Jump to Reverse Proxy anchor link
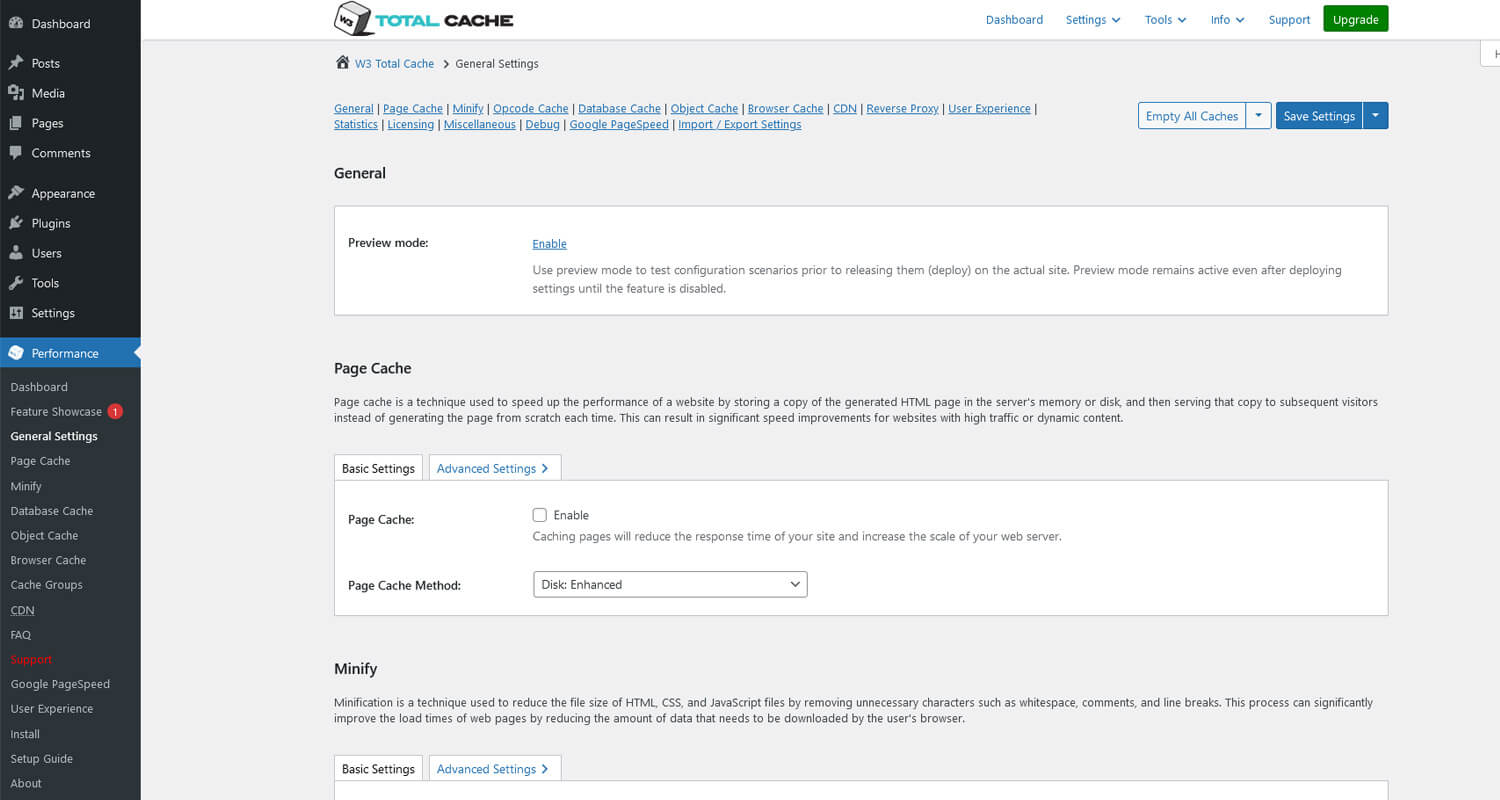This screenshot has height=800, width=1500. [902, 108]
